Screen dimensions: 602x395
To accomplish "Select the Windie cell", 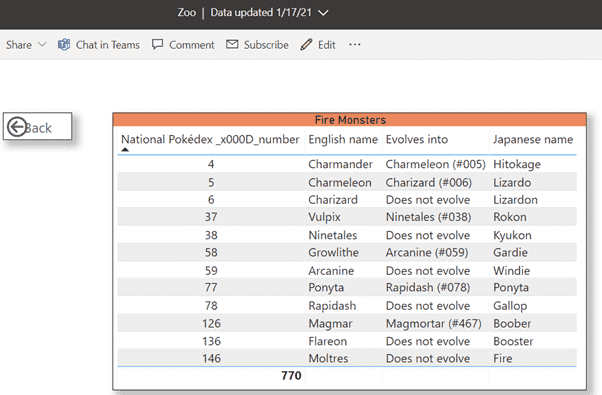I will click(x=511, y=271).
